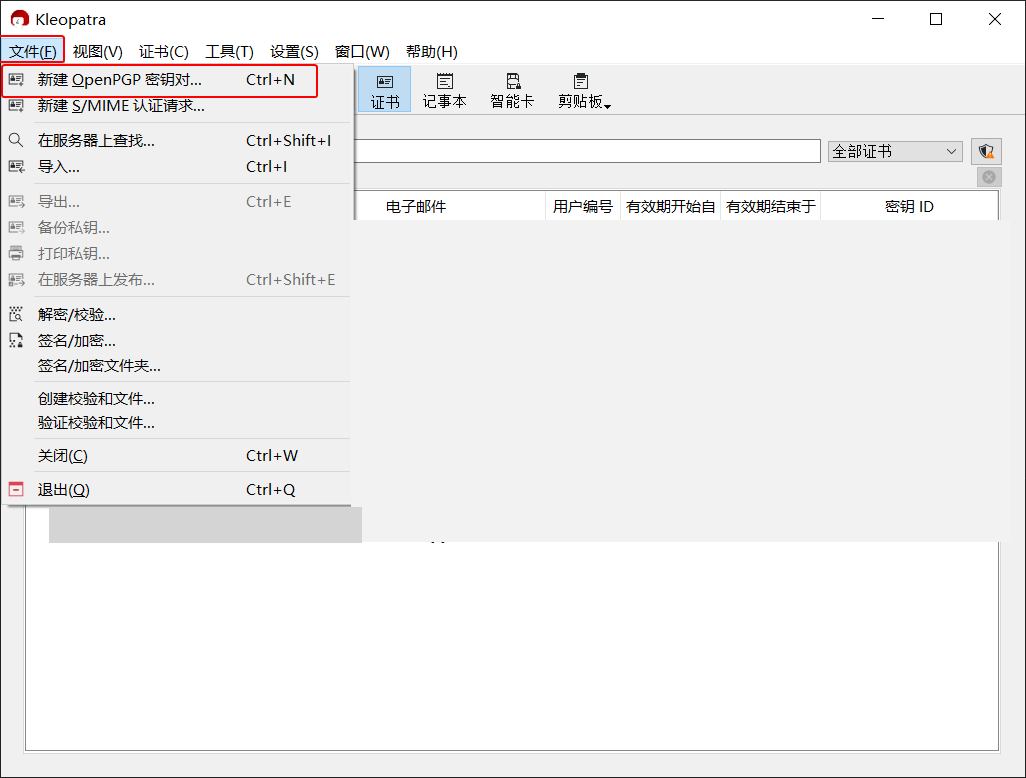Click magnifier icon beside 在服务器上查找
This screenshot has width=1026, height=778.
[16, 140]
